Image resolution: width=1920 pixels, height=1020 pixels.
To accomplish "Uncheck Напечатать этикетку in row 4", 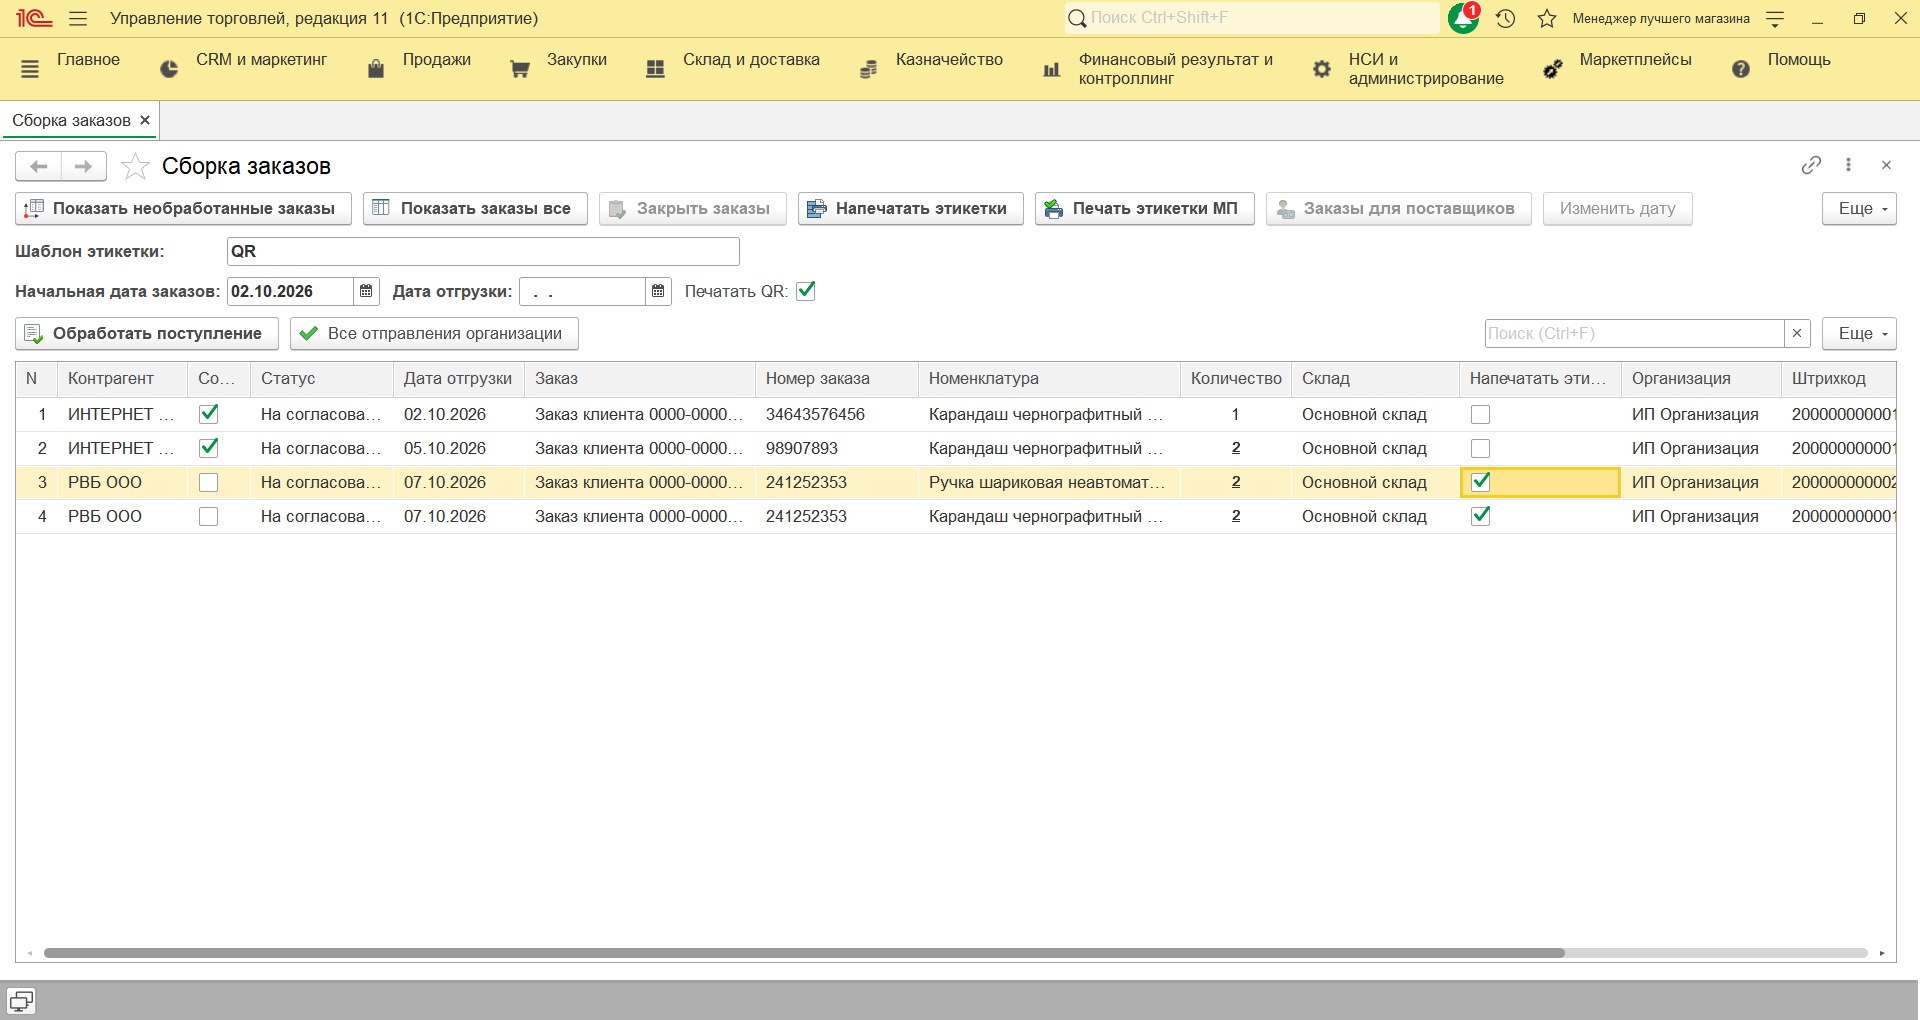I will (1481, 516).
